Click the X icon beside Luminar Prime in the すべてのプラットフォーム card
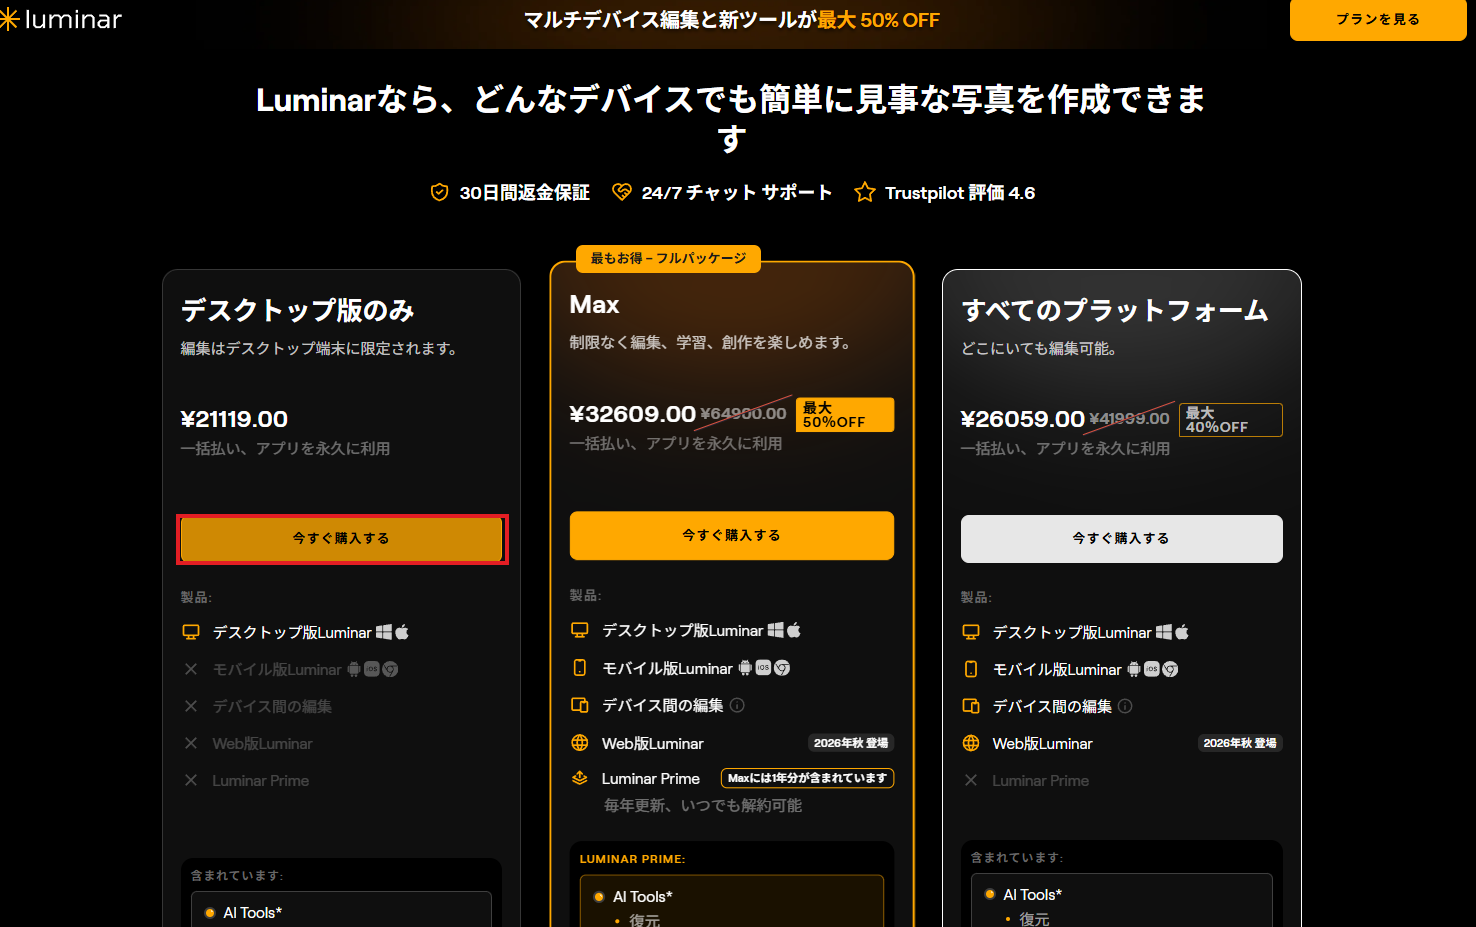 coord(971,780)
